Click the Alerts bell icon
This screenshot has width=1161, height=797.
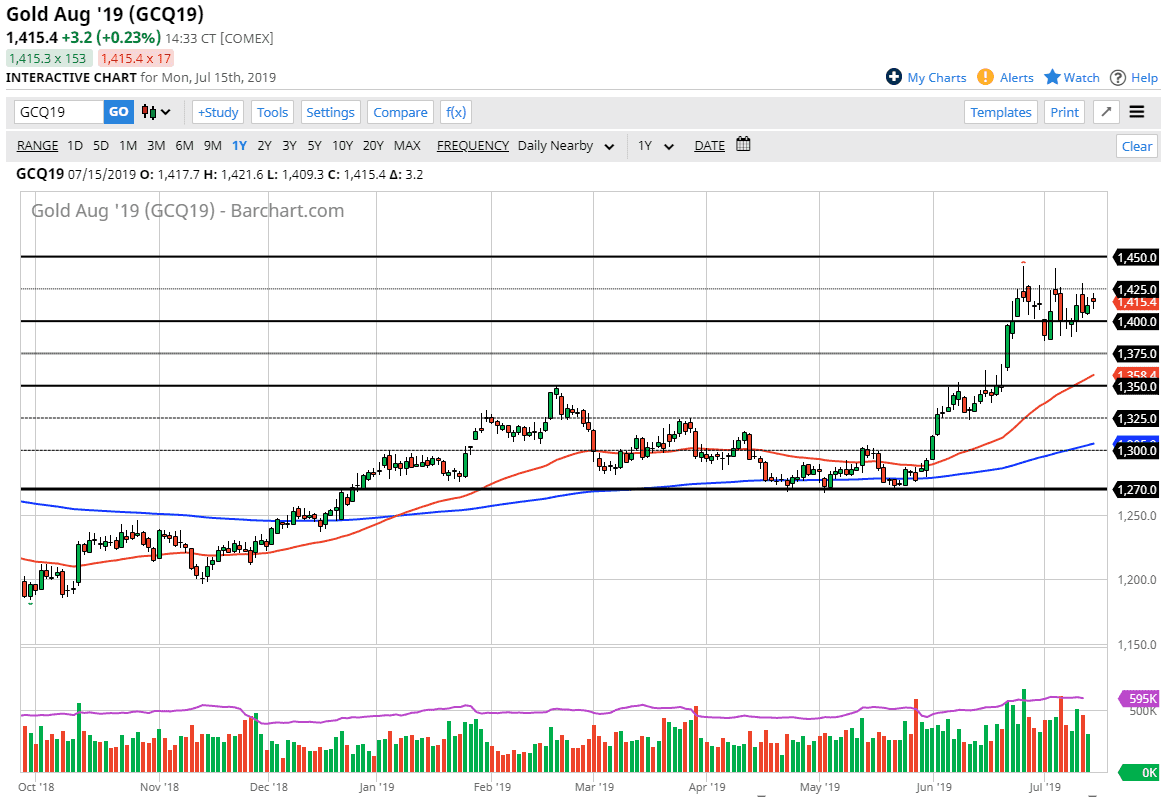pos(985,77)
